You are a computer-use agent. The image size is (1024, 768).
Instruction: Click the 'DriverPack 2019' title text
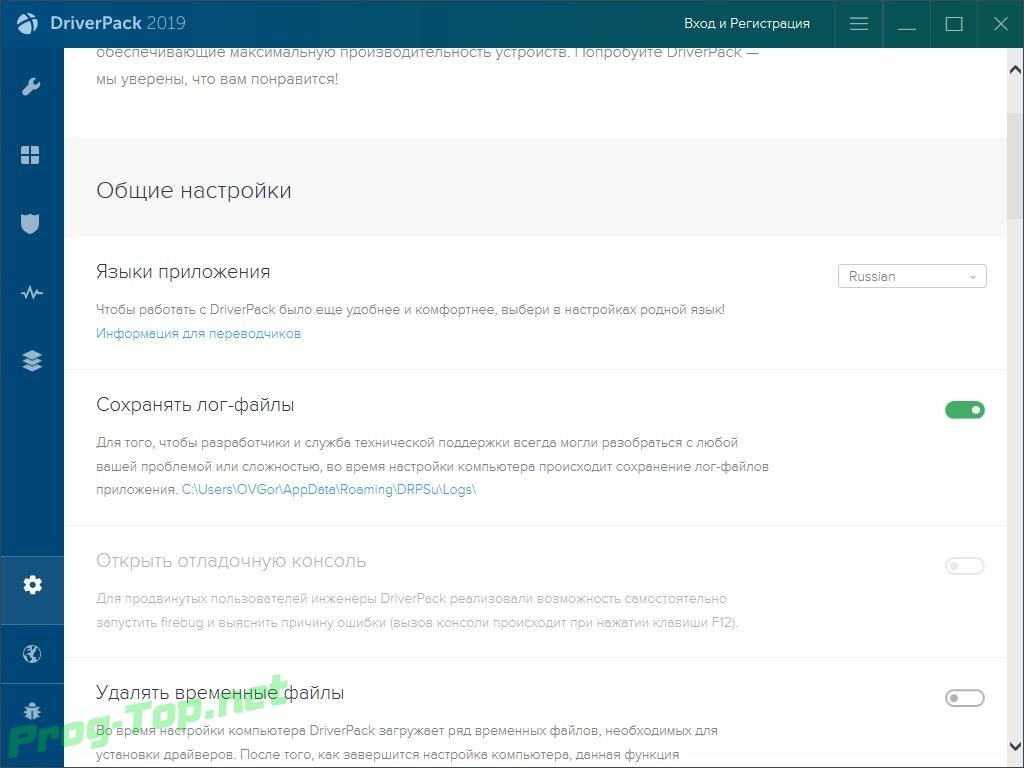[118, 24]
